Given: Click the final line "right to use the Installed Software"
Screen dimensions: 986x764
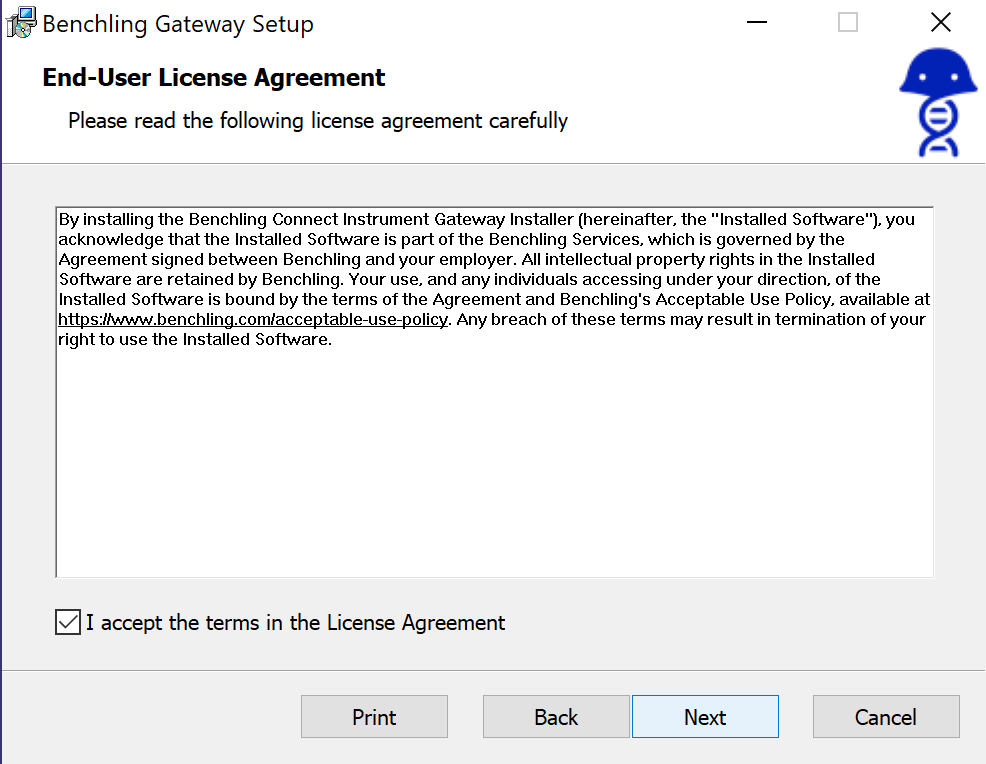Looking at the screenshot, I should click(x=194, y=340).
